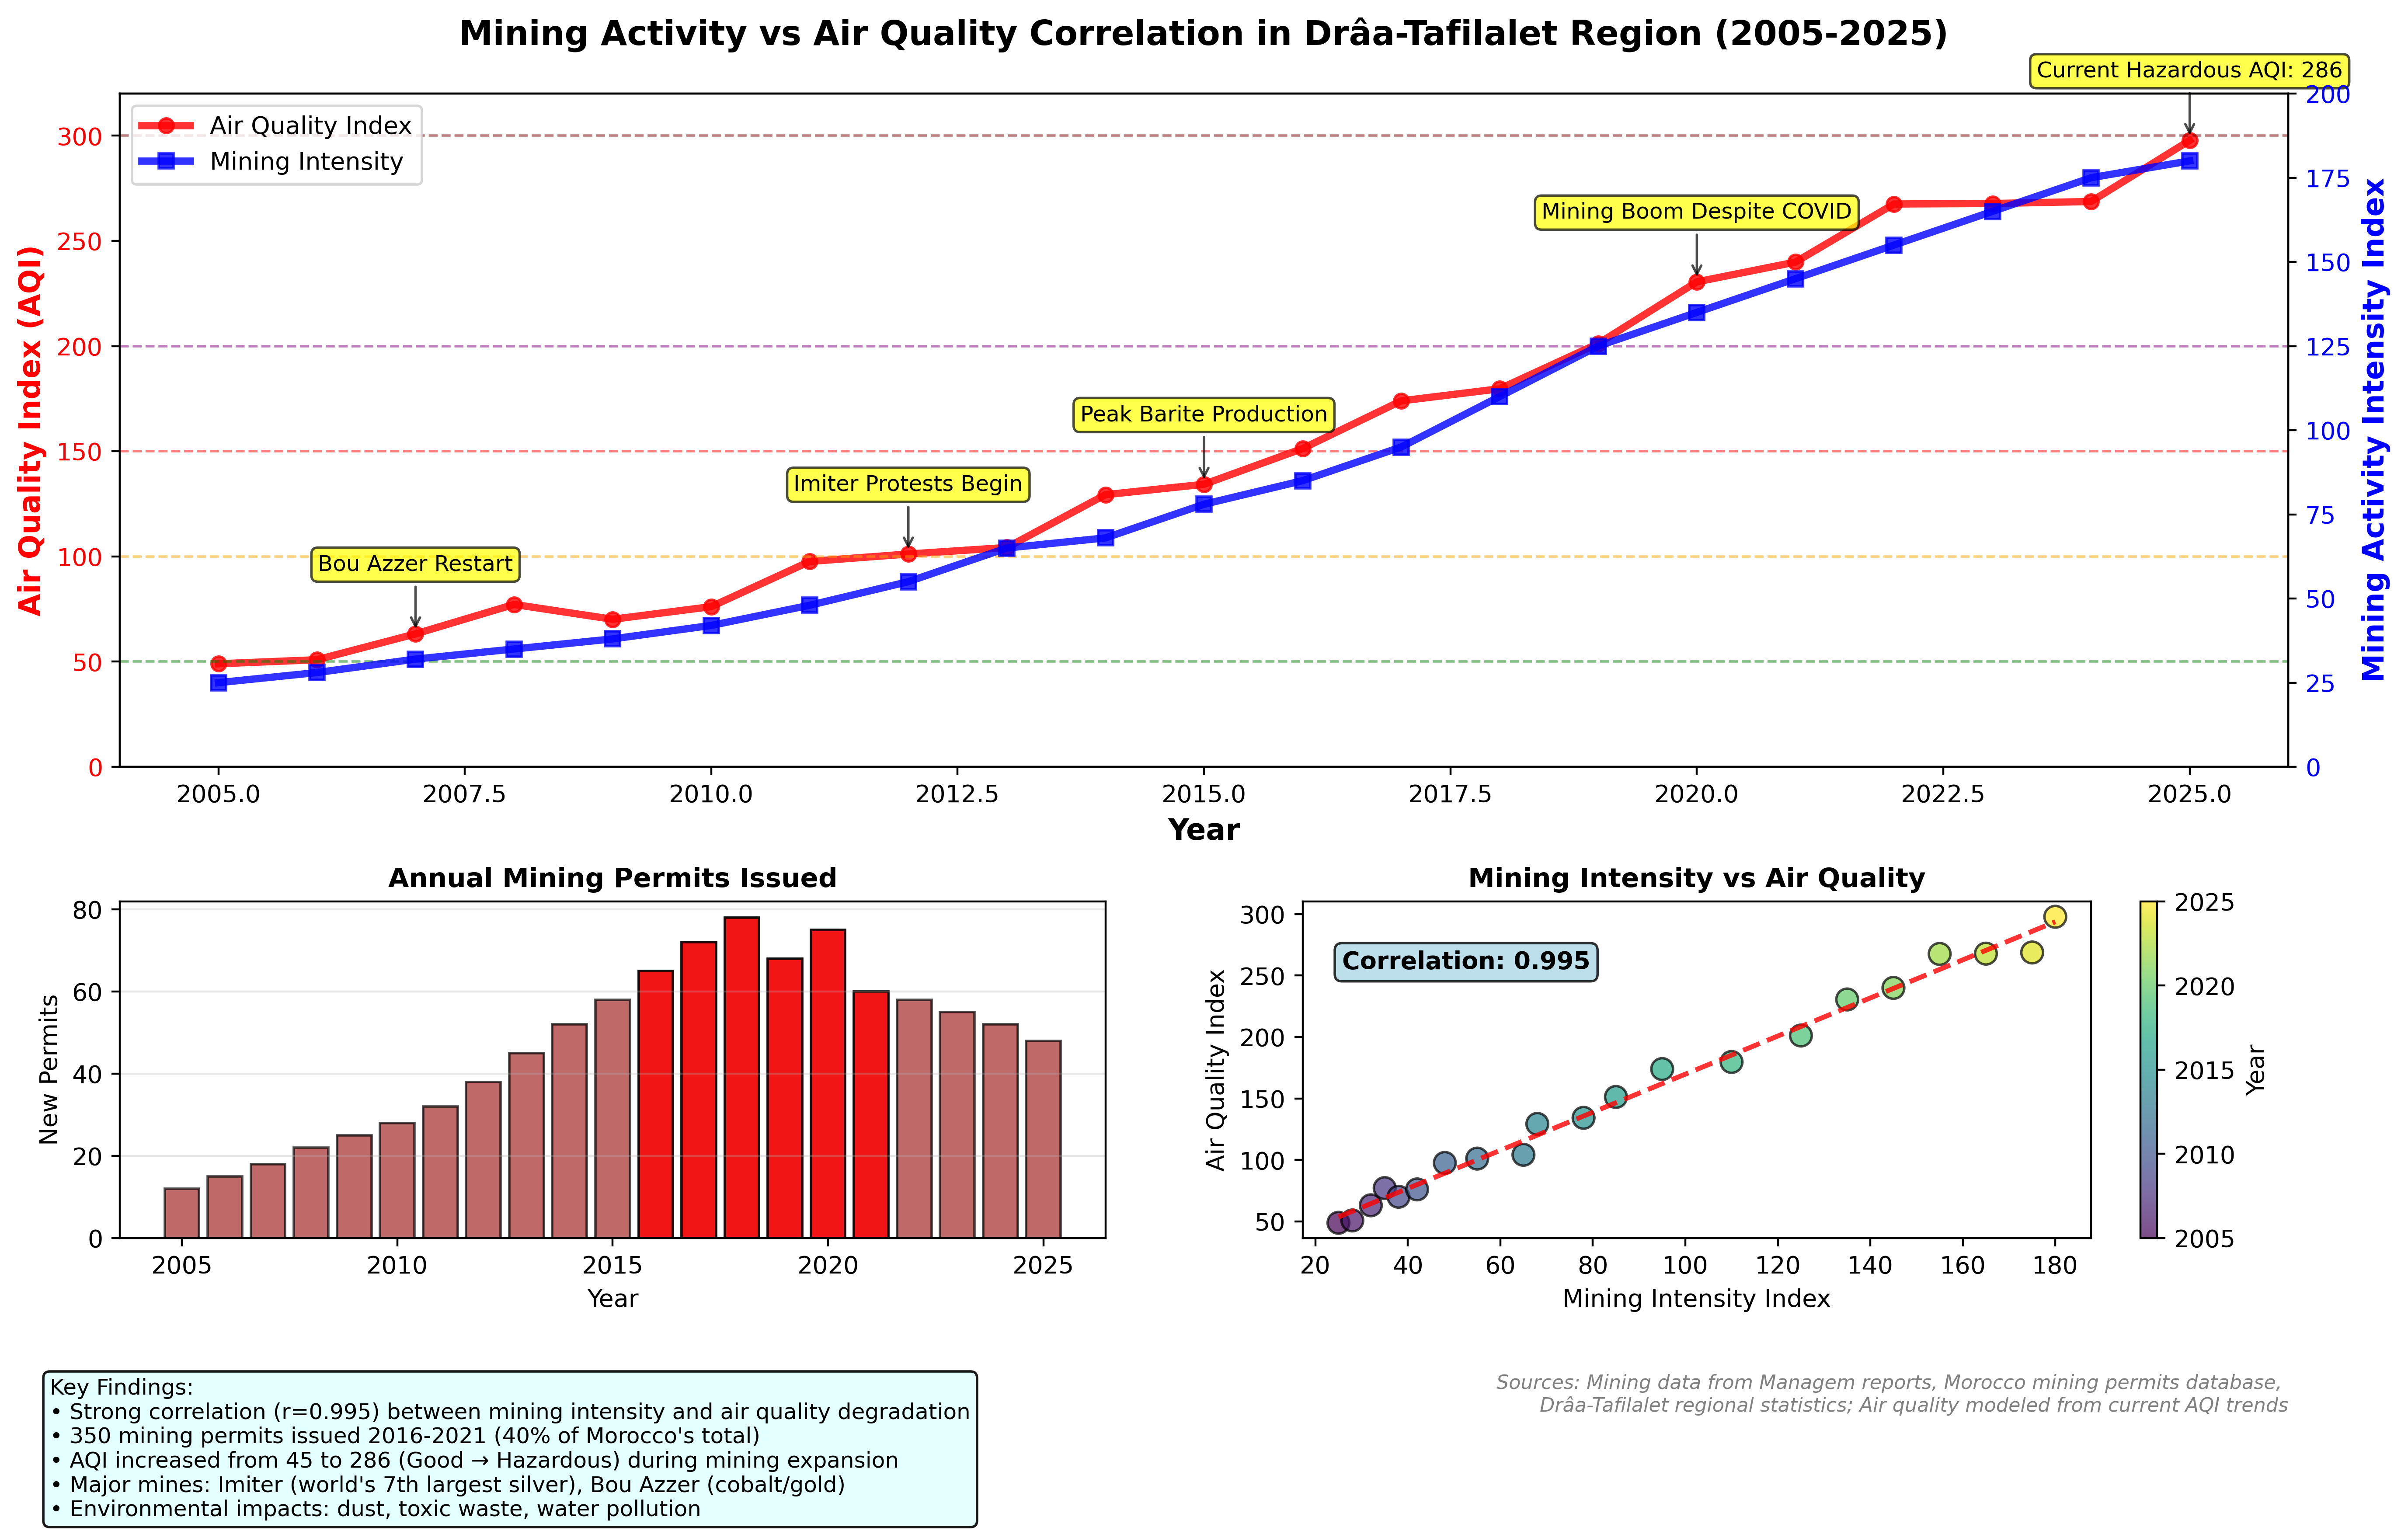Click the 2005 blue mining intensity marker
This screenshot has height=1538, width=2408.
coord(219,683)
